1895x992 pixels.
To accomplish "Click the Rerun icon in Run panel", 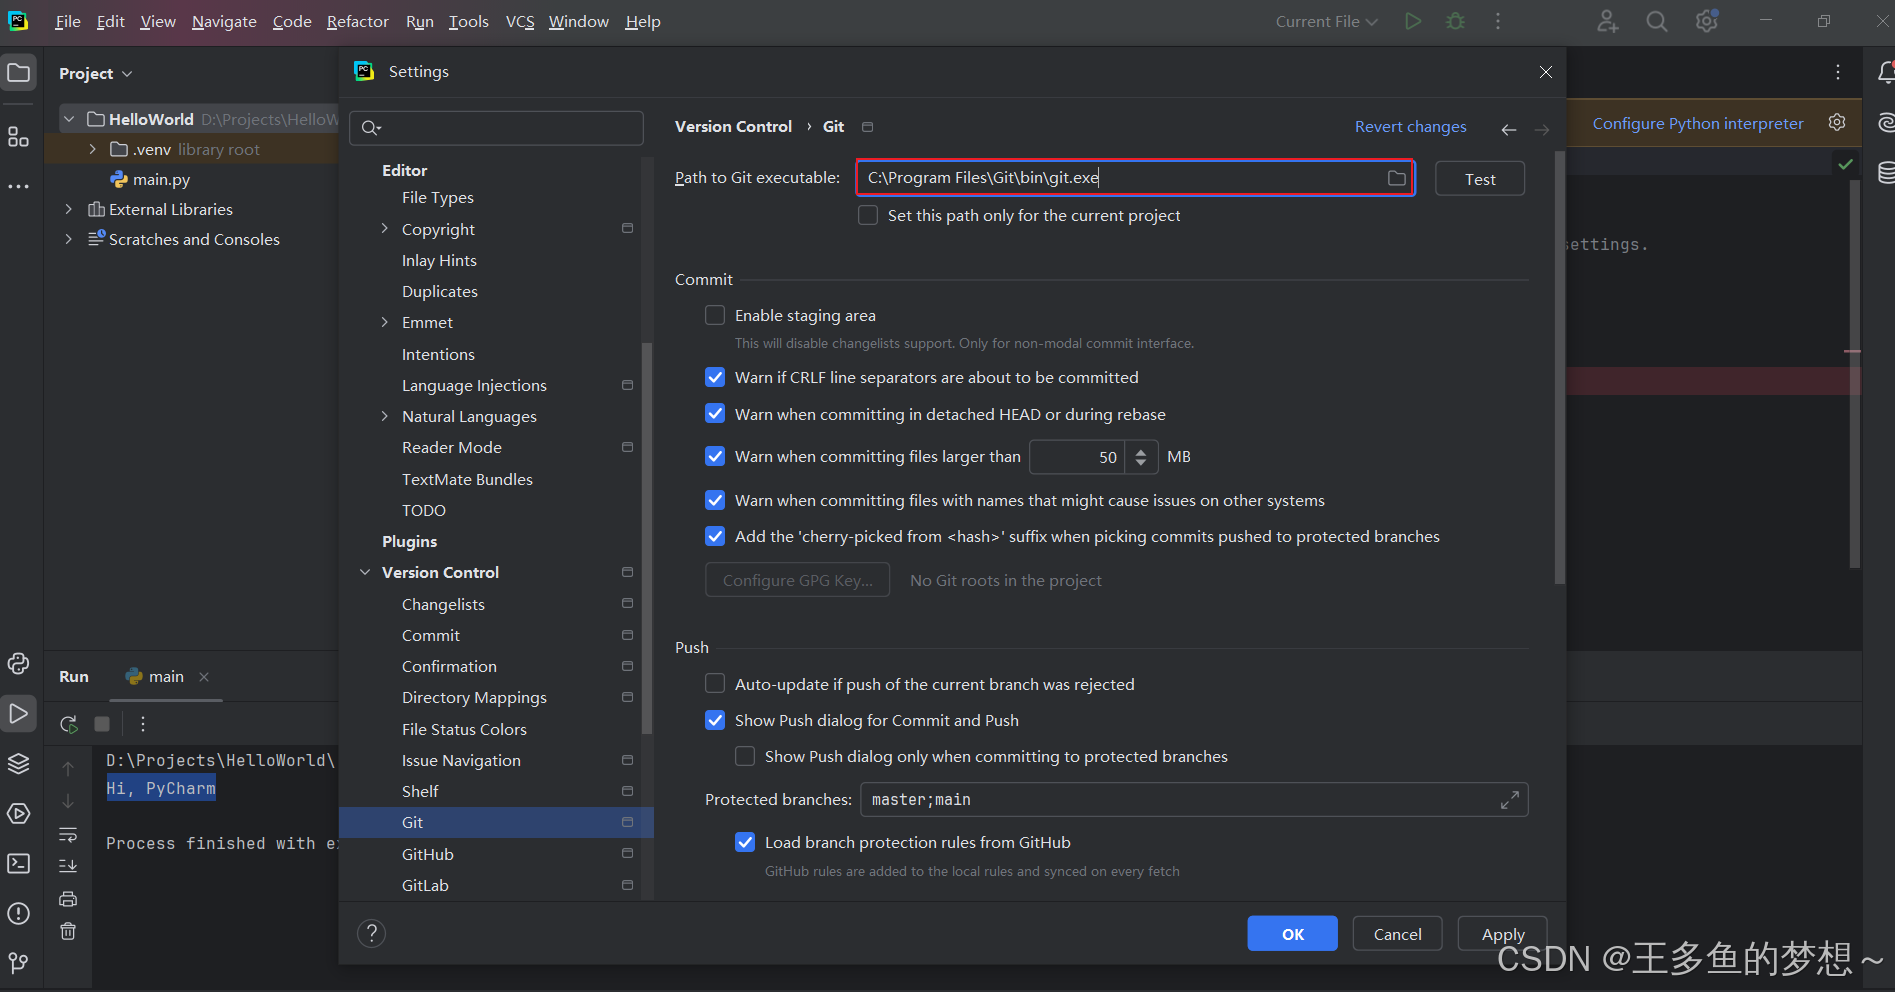I will point(69,724).
